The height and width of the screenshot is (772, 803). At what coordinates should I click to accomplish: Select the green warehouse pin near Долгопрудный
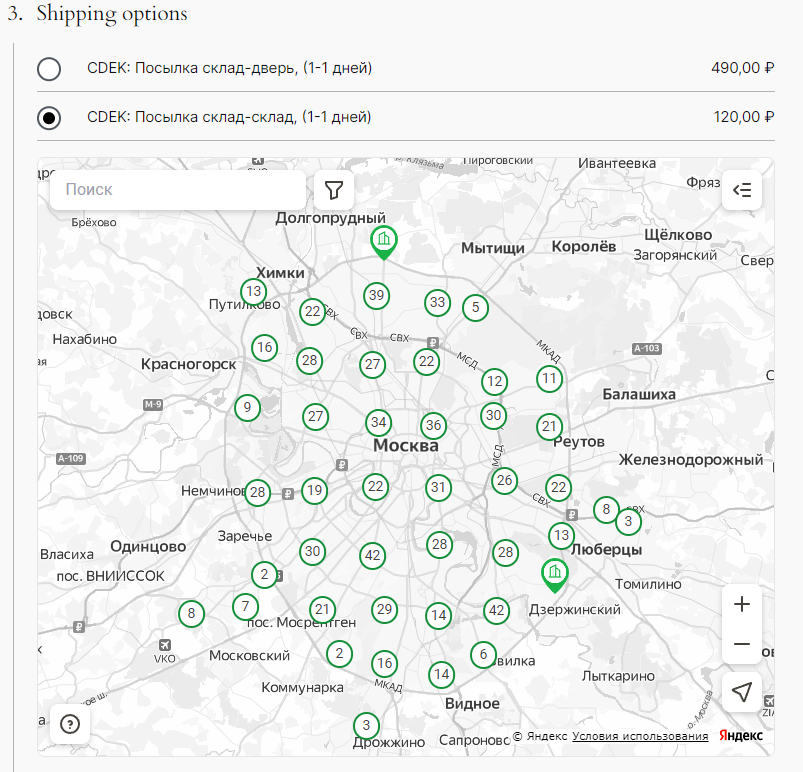click(x=384, y=242)
